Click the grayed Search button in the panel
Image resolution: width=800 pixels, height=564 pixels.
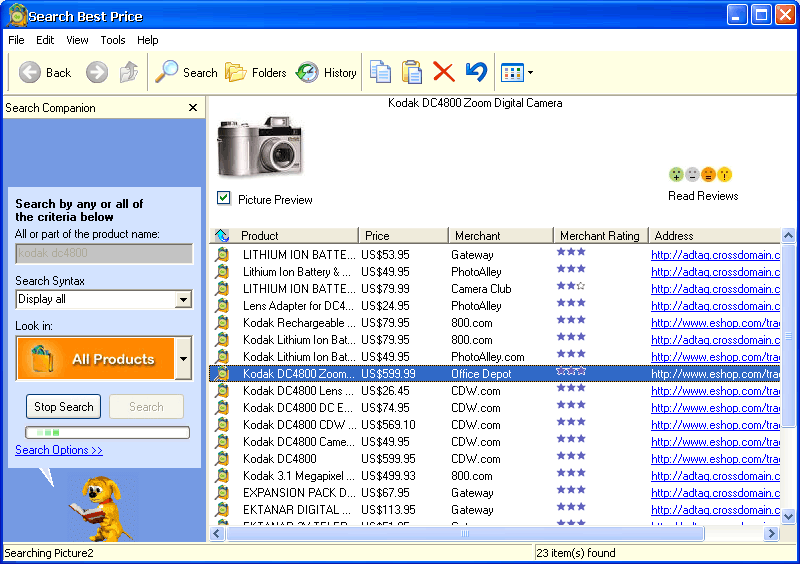[146, 407]
